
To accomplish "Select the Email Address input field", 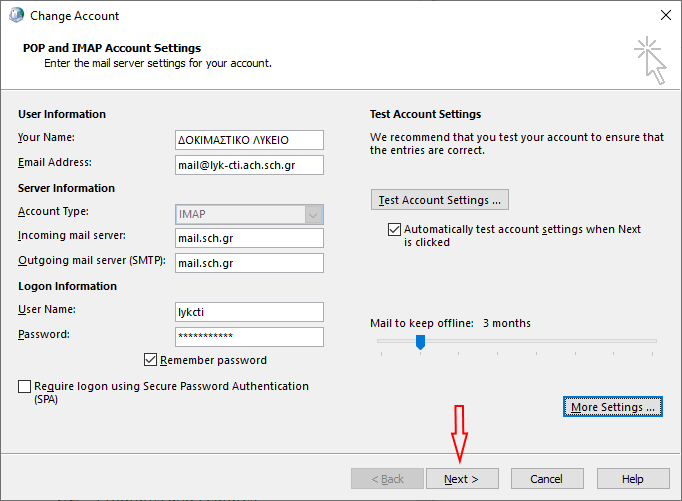I will click(249, 165).
